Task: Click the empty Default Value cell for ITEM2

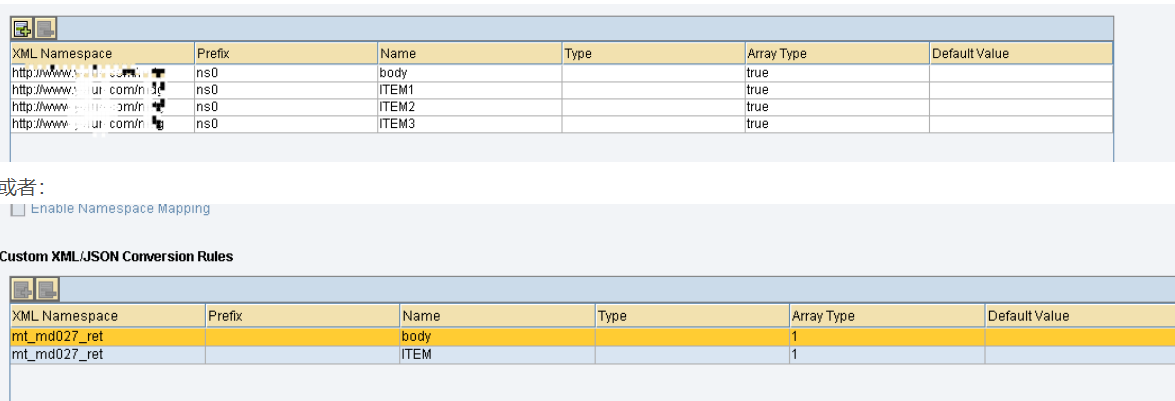Action: (x=1020, y=107)
